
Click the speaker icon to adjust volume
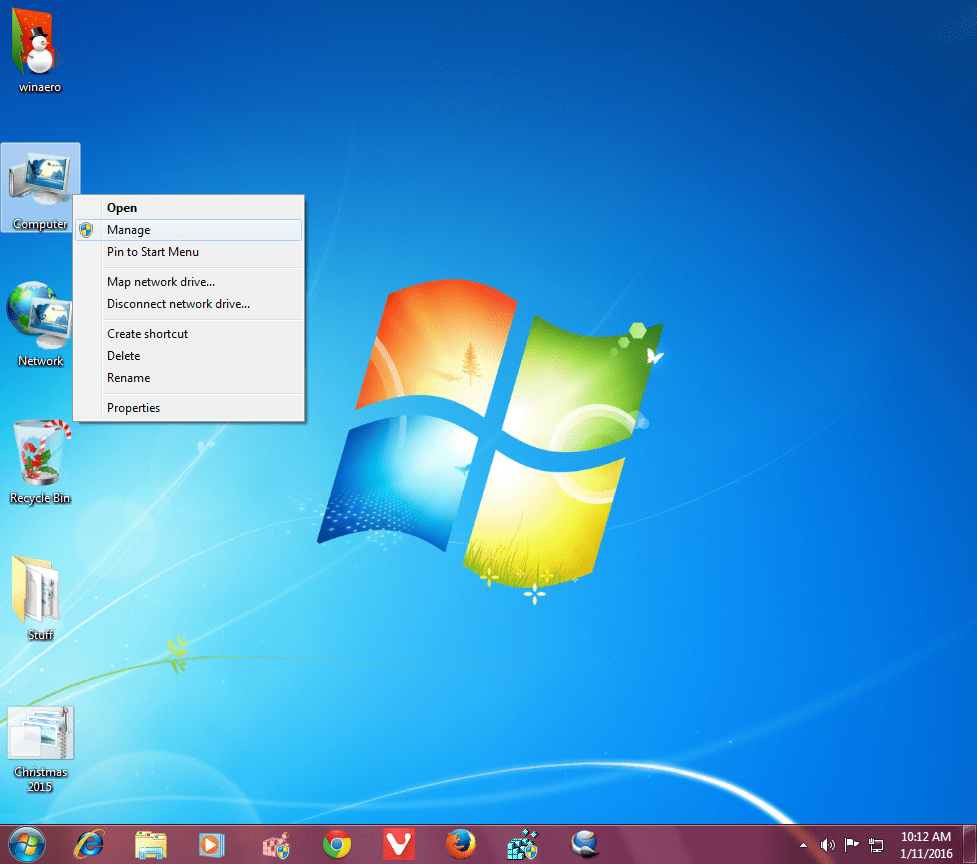pos(828,844)
